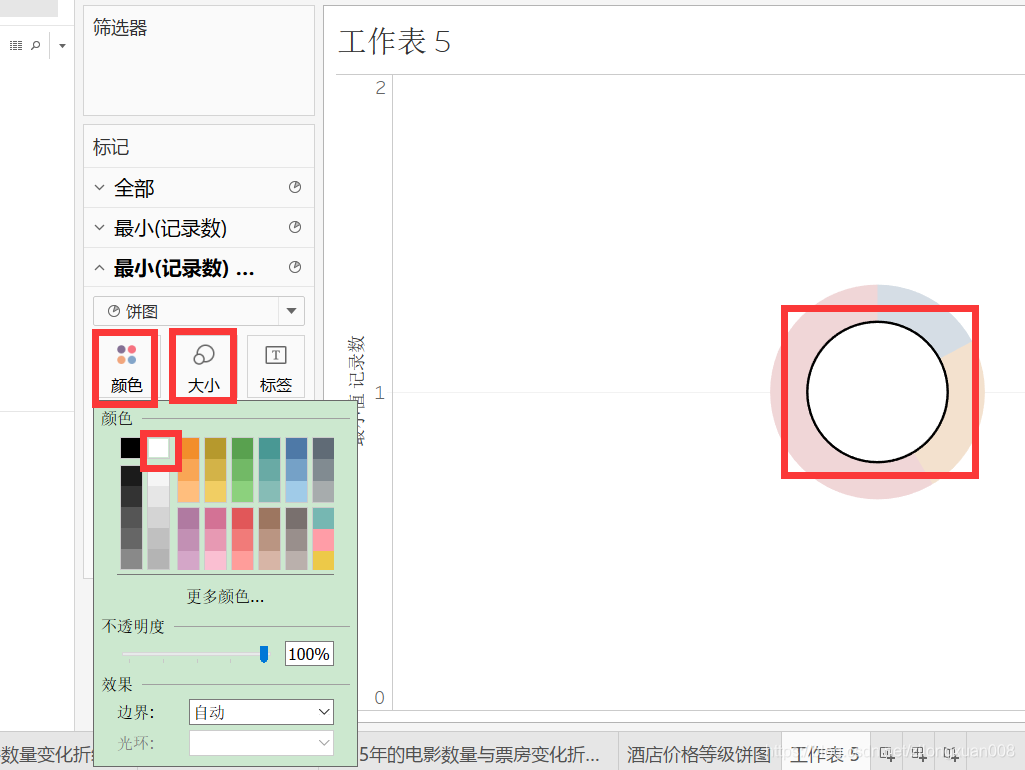
Task: Choose the darkest purple swatch
Action: pyautogui.click(x=189, y=519)
